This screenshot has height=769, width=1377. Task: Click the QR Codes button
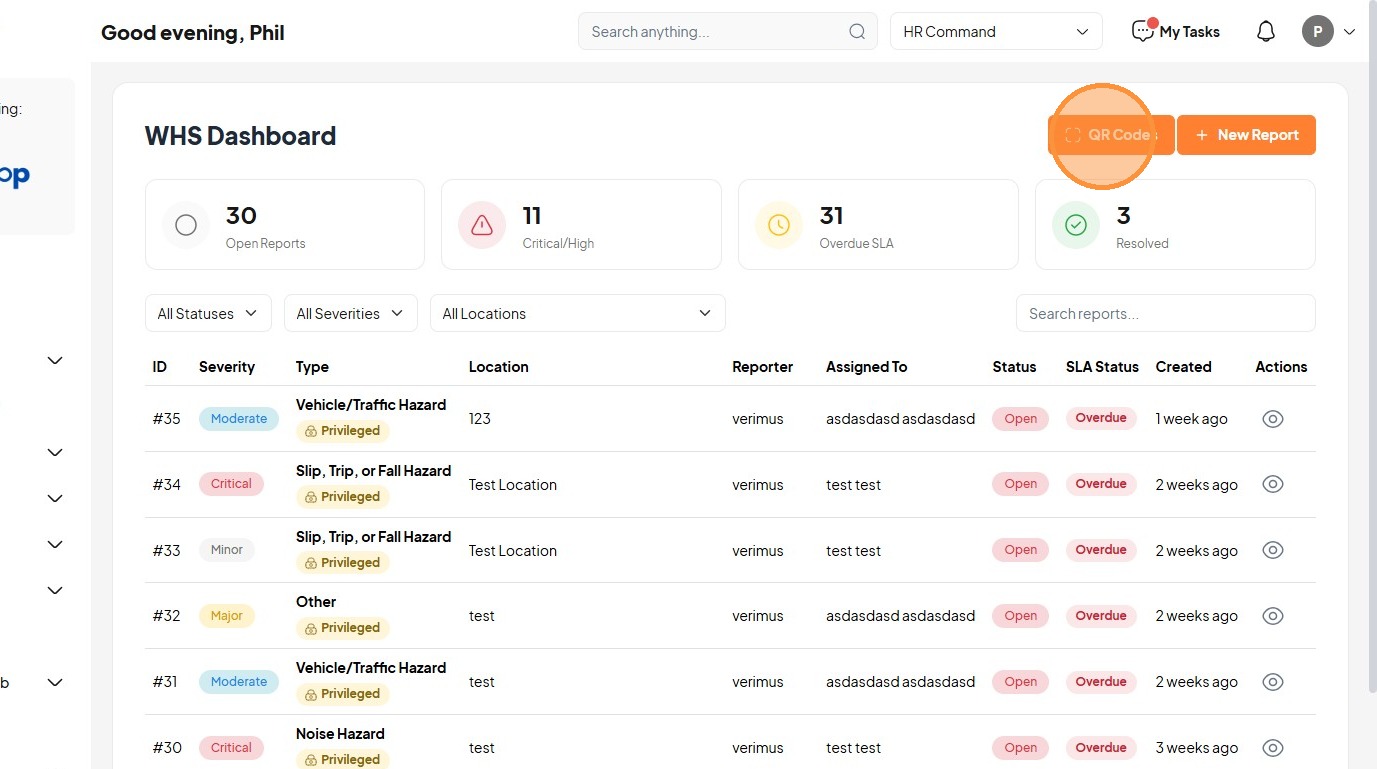[1111, 135]
